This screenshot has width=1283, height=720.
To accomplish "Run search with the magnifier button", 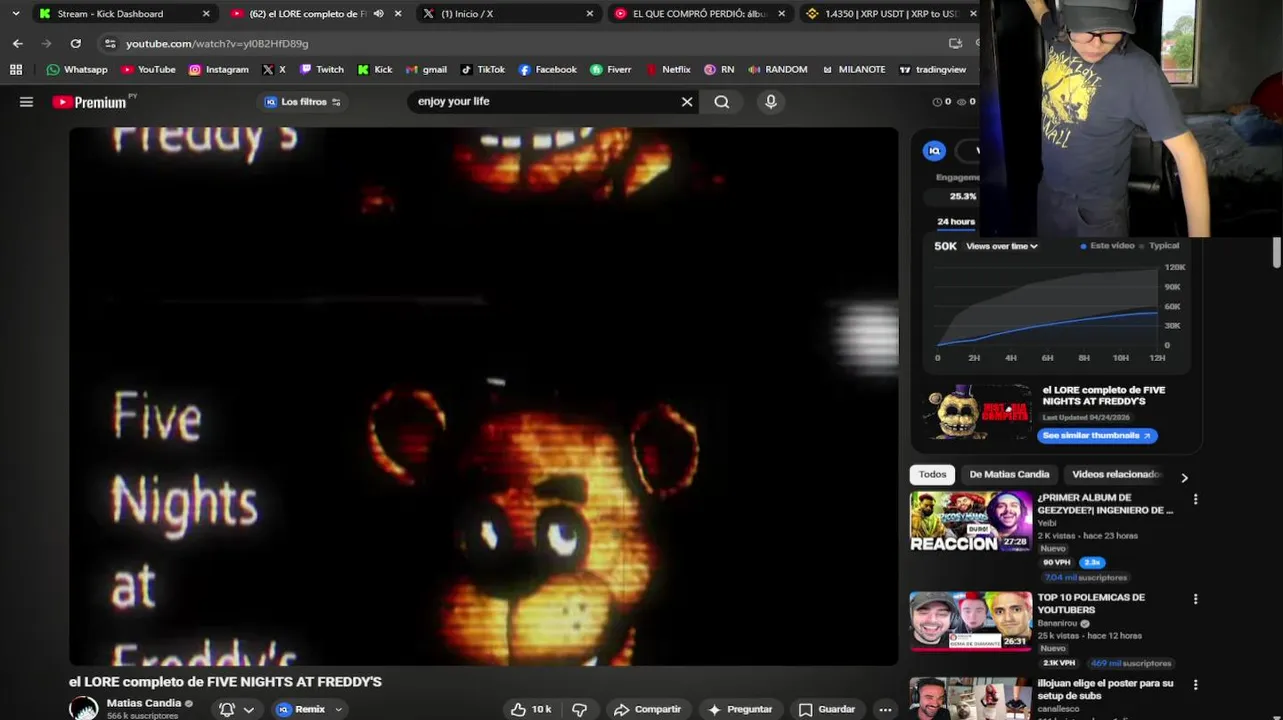I will (722, 102).
